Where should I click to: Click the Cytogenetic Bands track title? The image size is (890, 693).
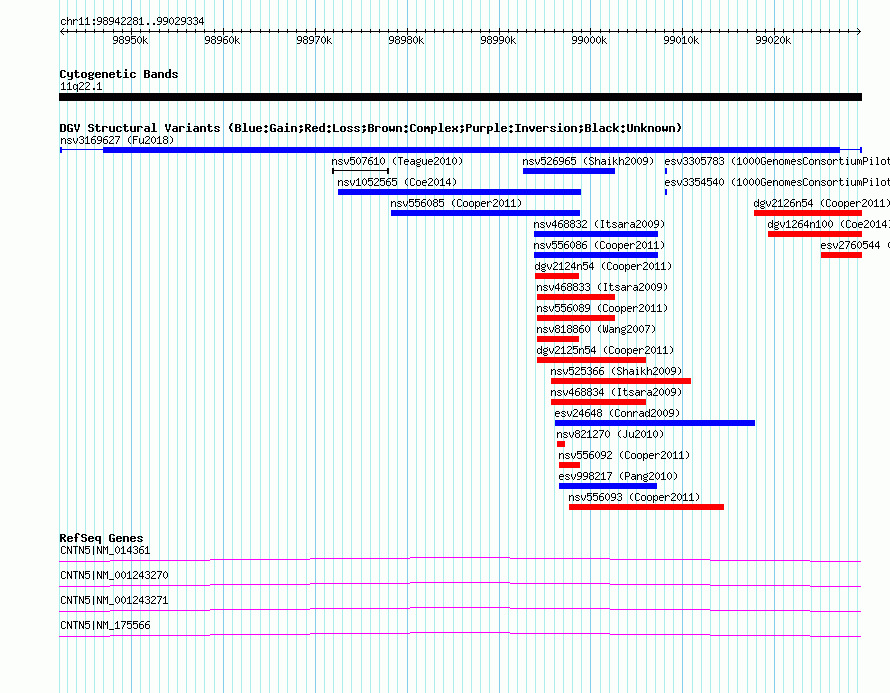coord(119,74)
